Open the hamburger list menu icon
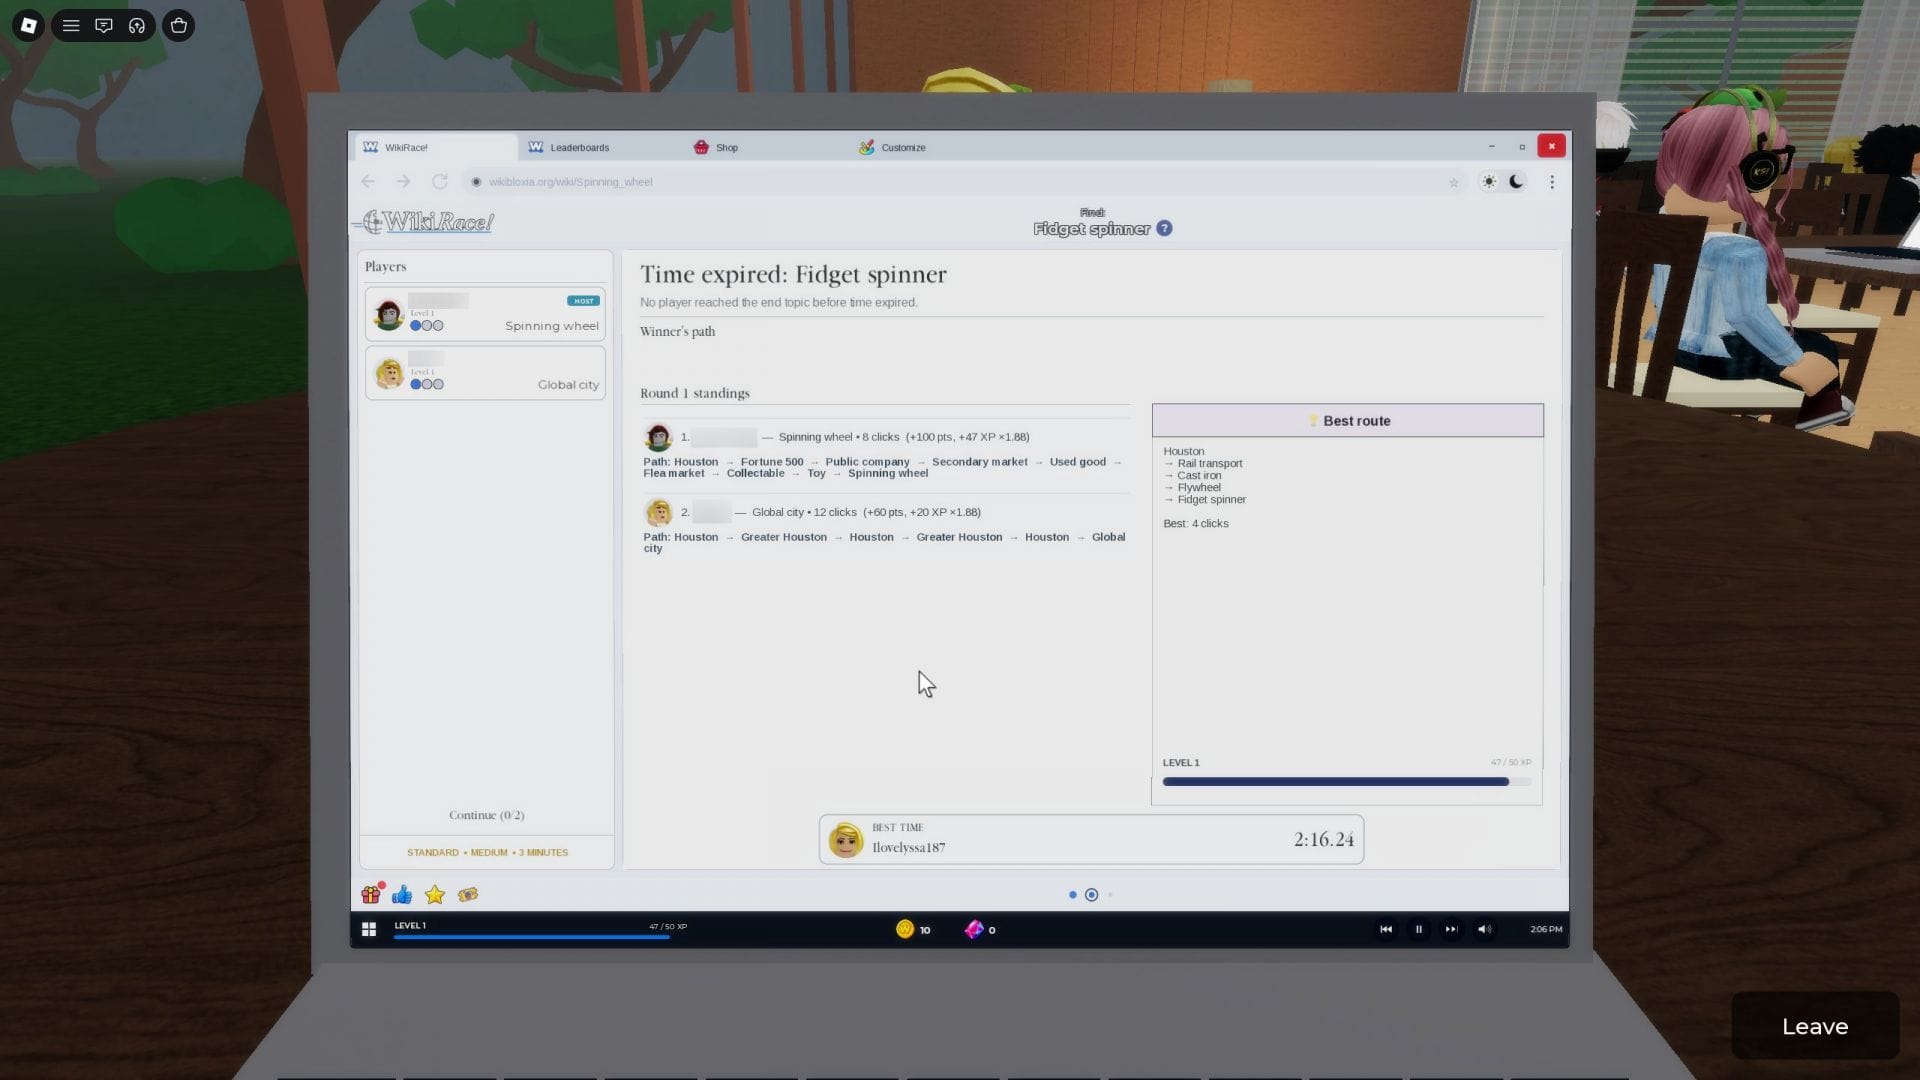 (x=71, y=26)
